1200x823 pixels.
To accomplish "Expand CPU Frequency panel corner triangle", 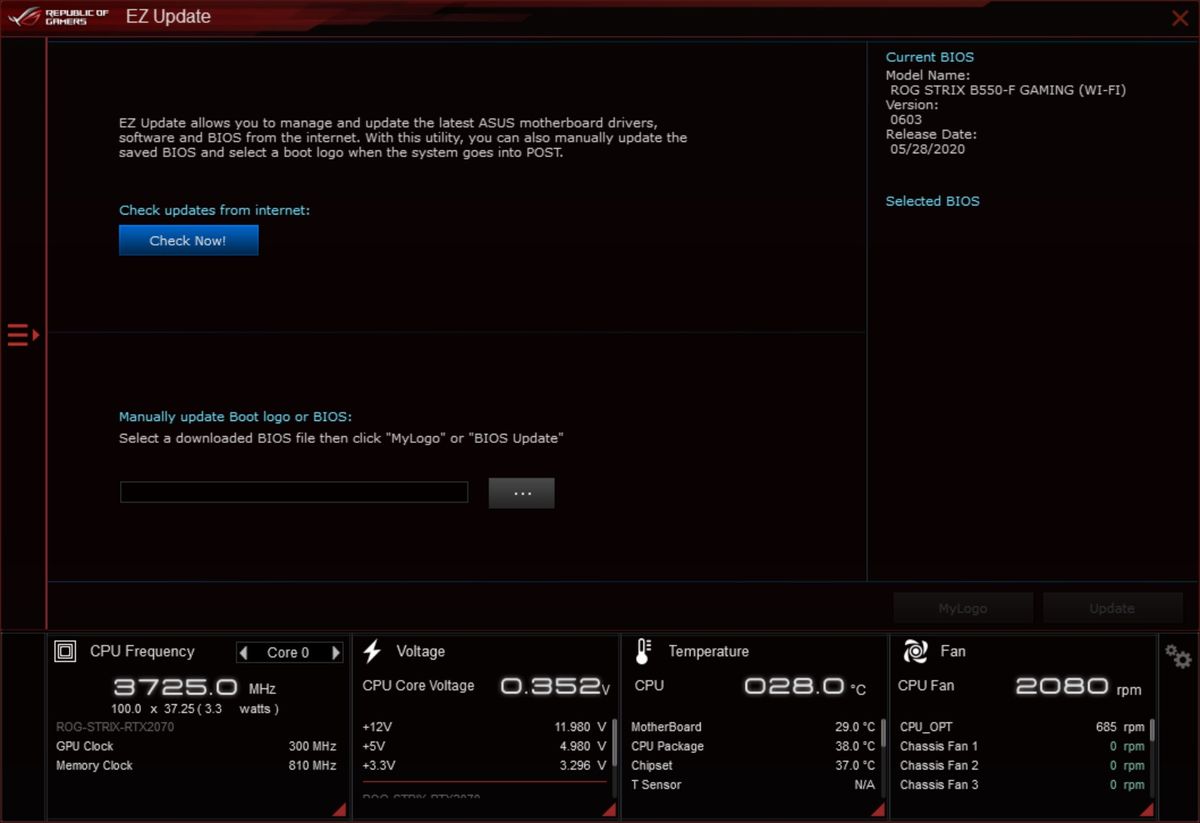I will click(x=339, y=809).
